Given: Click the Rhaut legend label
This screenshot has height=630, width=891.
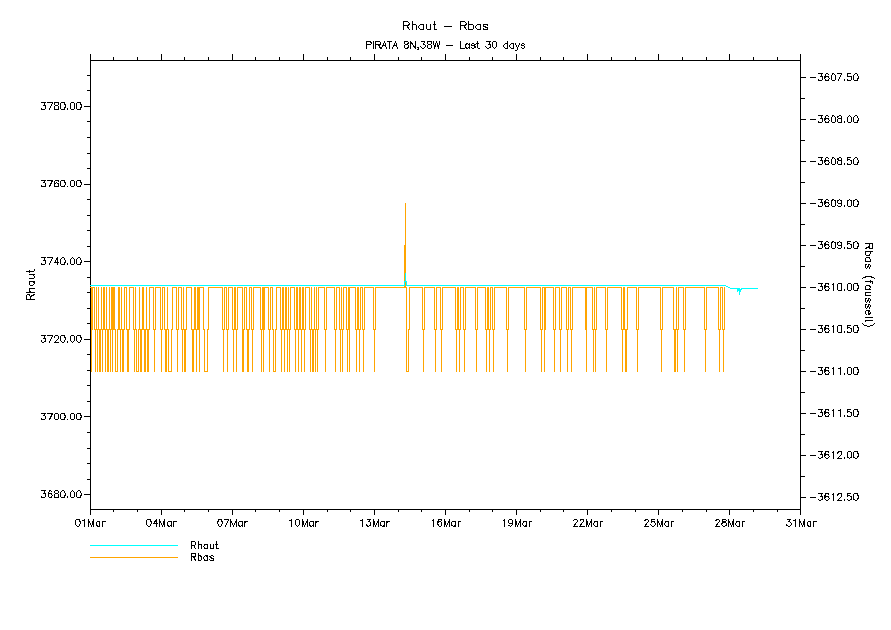Looking at the screenshot, I should pyautogui.click(x=204, y=546).
